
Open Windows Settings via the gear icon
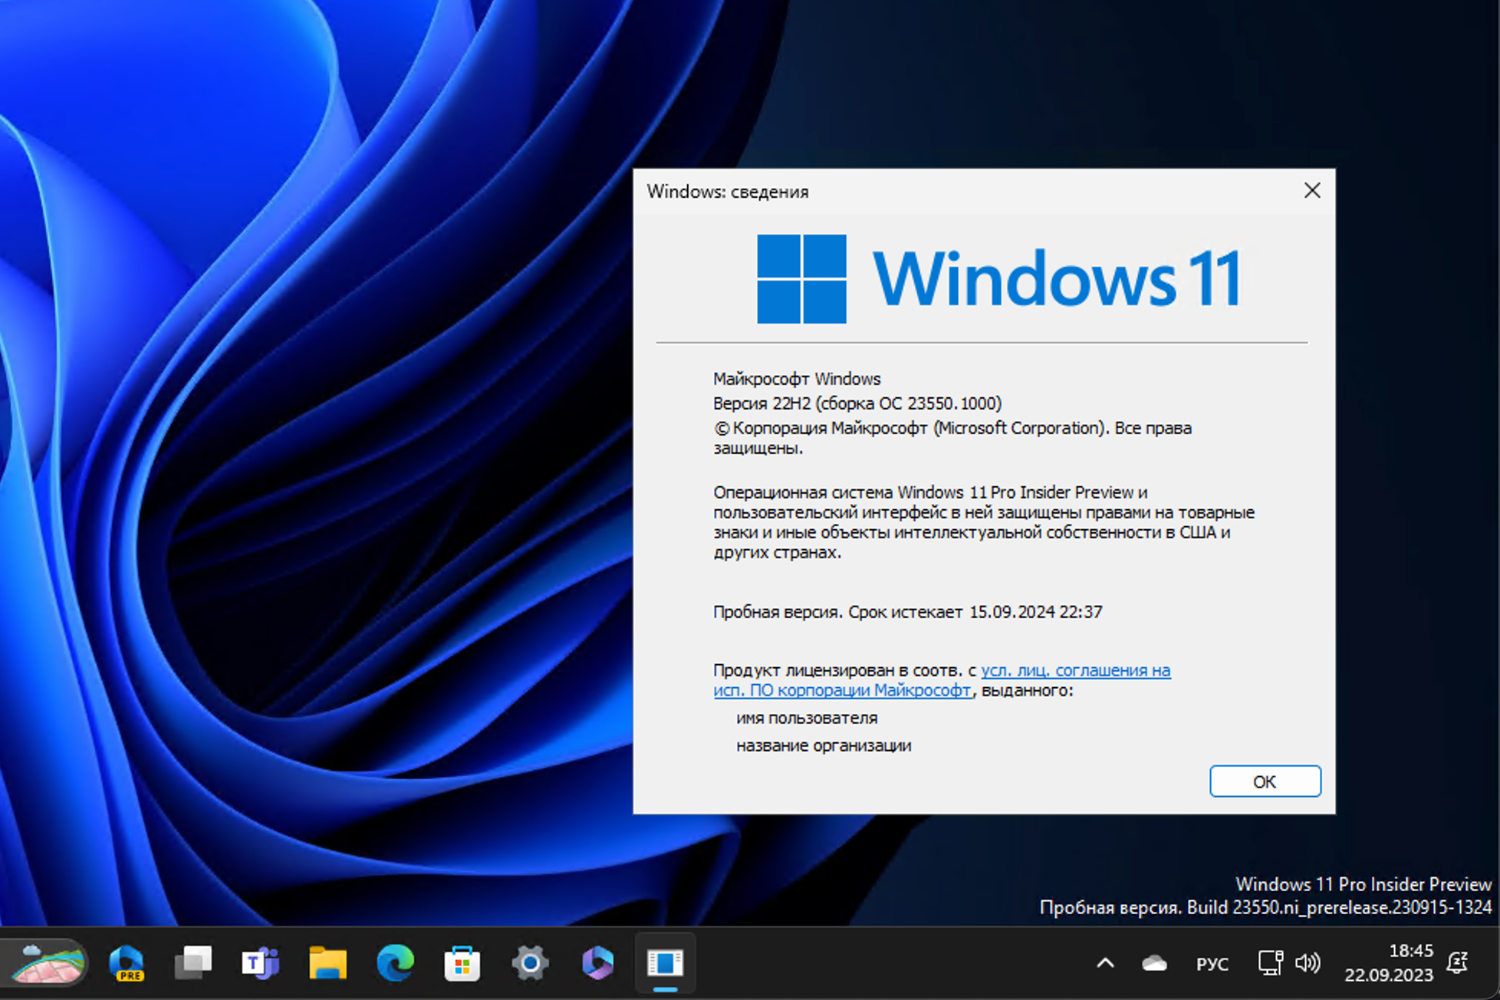529,963
